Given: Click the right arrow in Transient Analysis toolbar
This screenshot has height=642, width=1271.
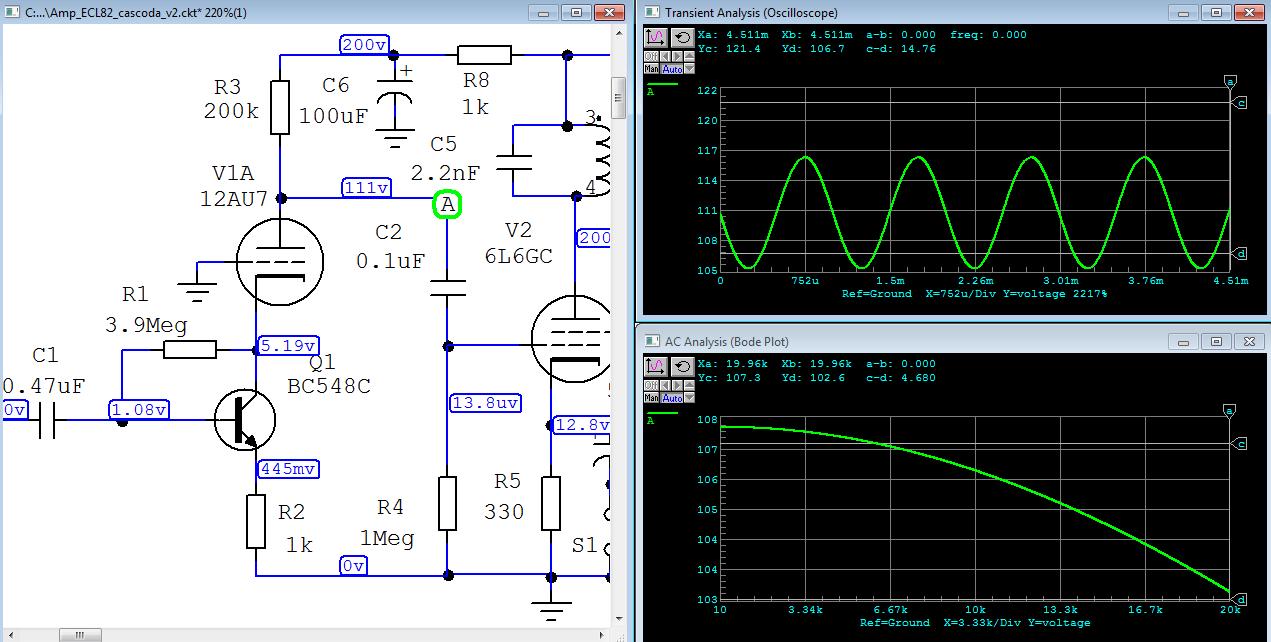Looking at the screenshot, I should [677, 56].
